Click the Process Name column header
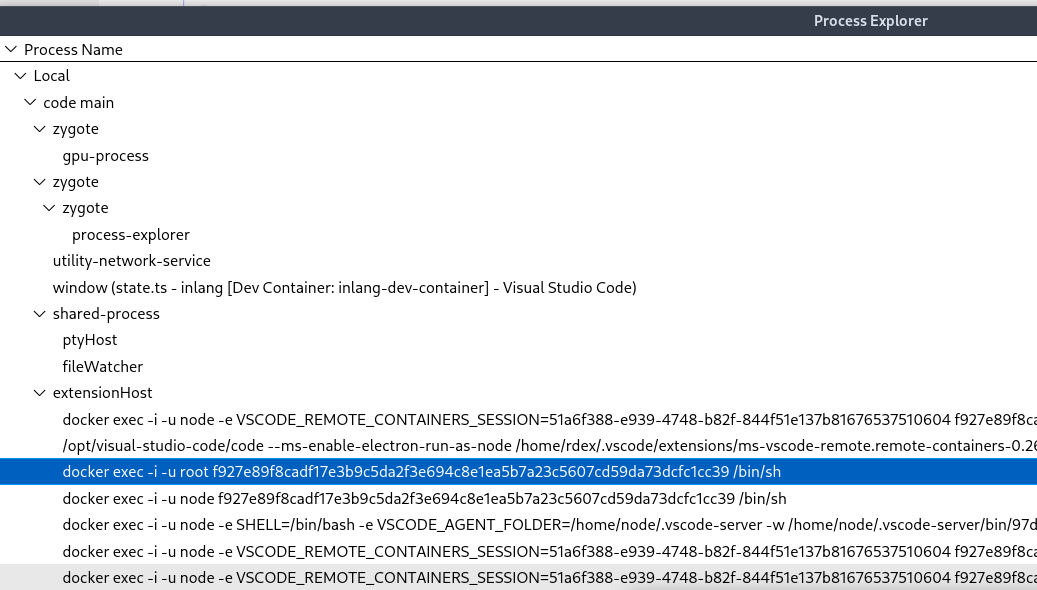Image resolution: width=1037 pixels, height=590 pixels. [x=70, y=49]
